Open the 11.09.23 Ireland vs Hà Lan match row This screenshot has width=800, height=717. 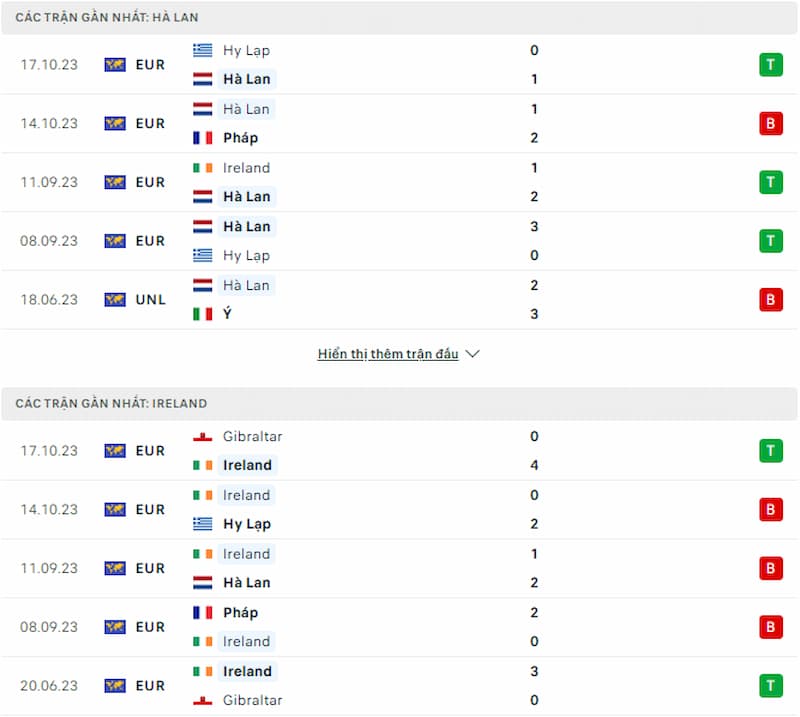[399, 568]
